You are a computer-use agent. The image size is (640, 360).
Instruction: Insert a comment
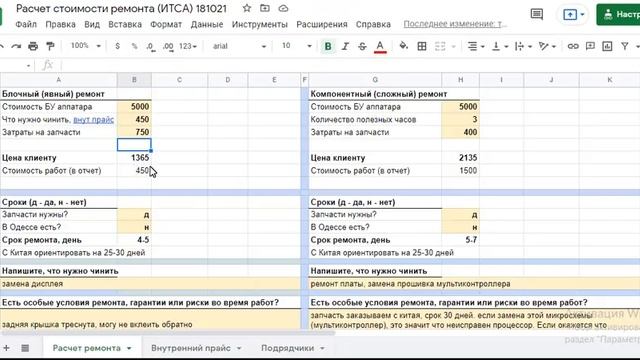tap(590, 46)
